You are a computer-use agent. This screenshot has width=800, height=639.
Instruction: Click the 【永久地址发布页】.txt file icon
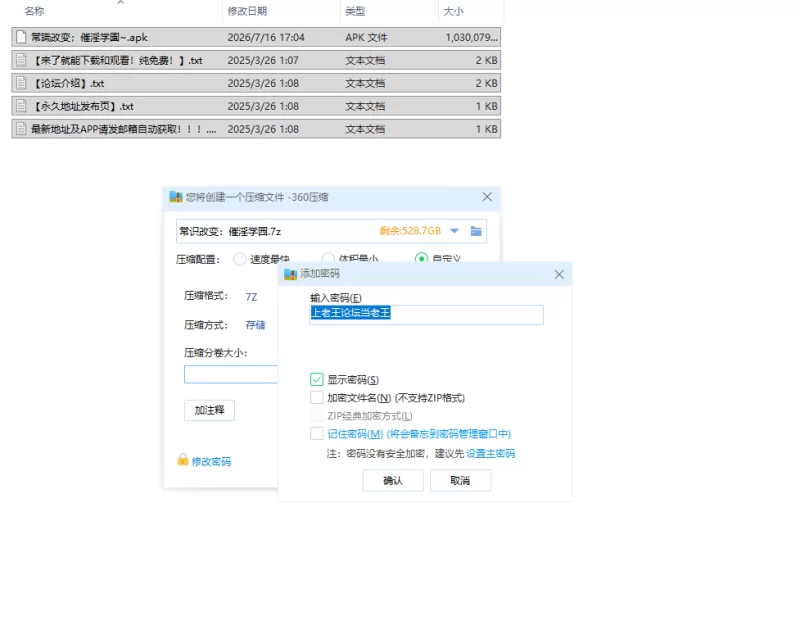click(x=21, y=106)
